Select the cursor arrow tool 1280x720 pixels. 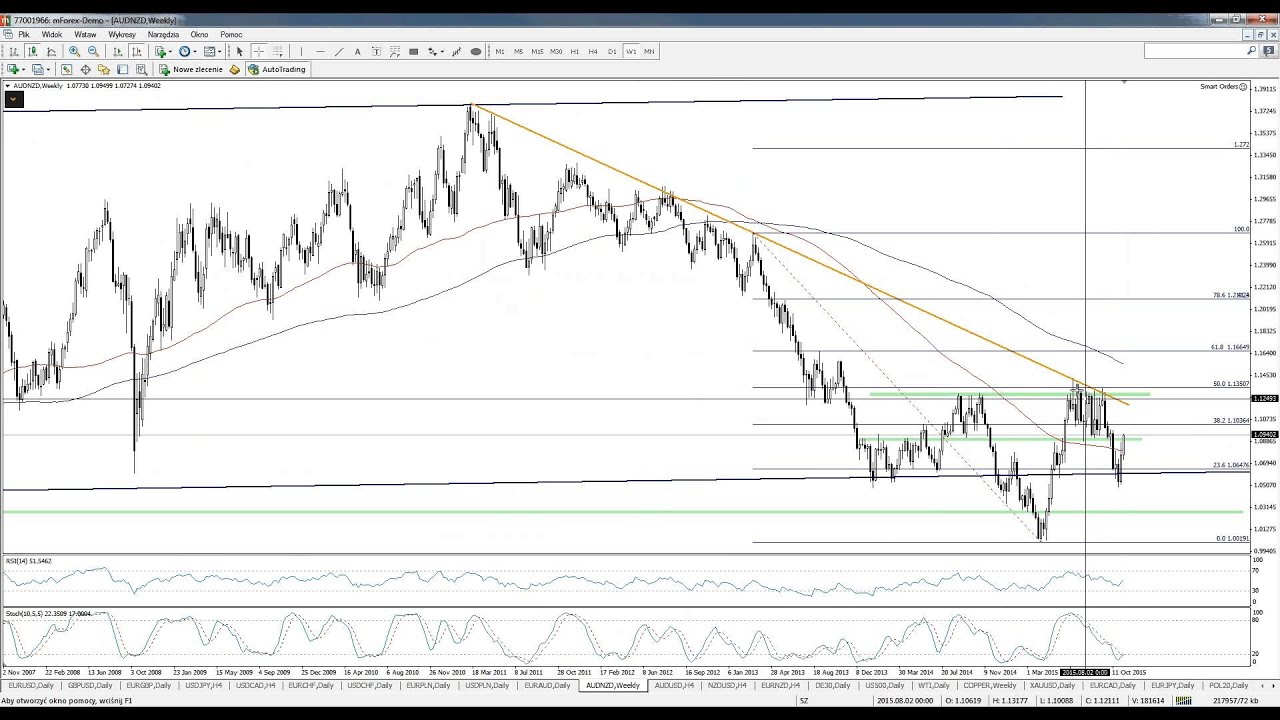click(239, 51)
